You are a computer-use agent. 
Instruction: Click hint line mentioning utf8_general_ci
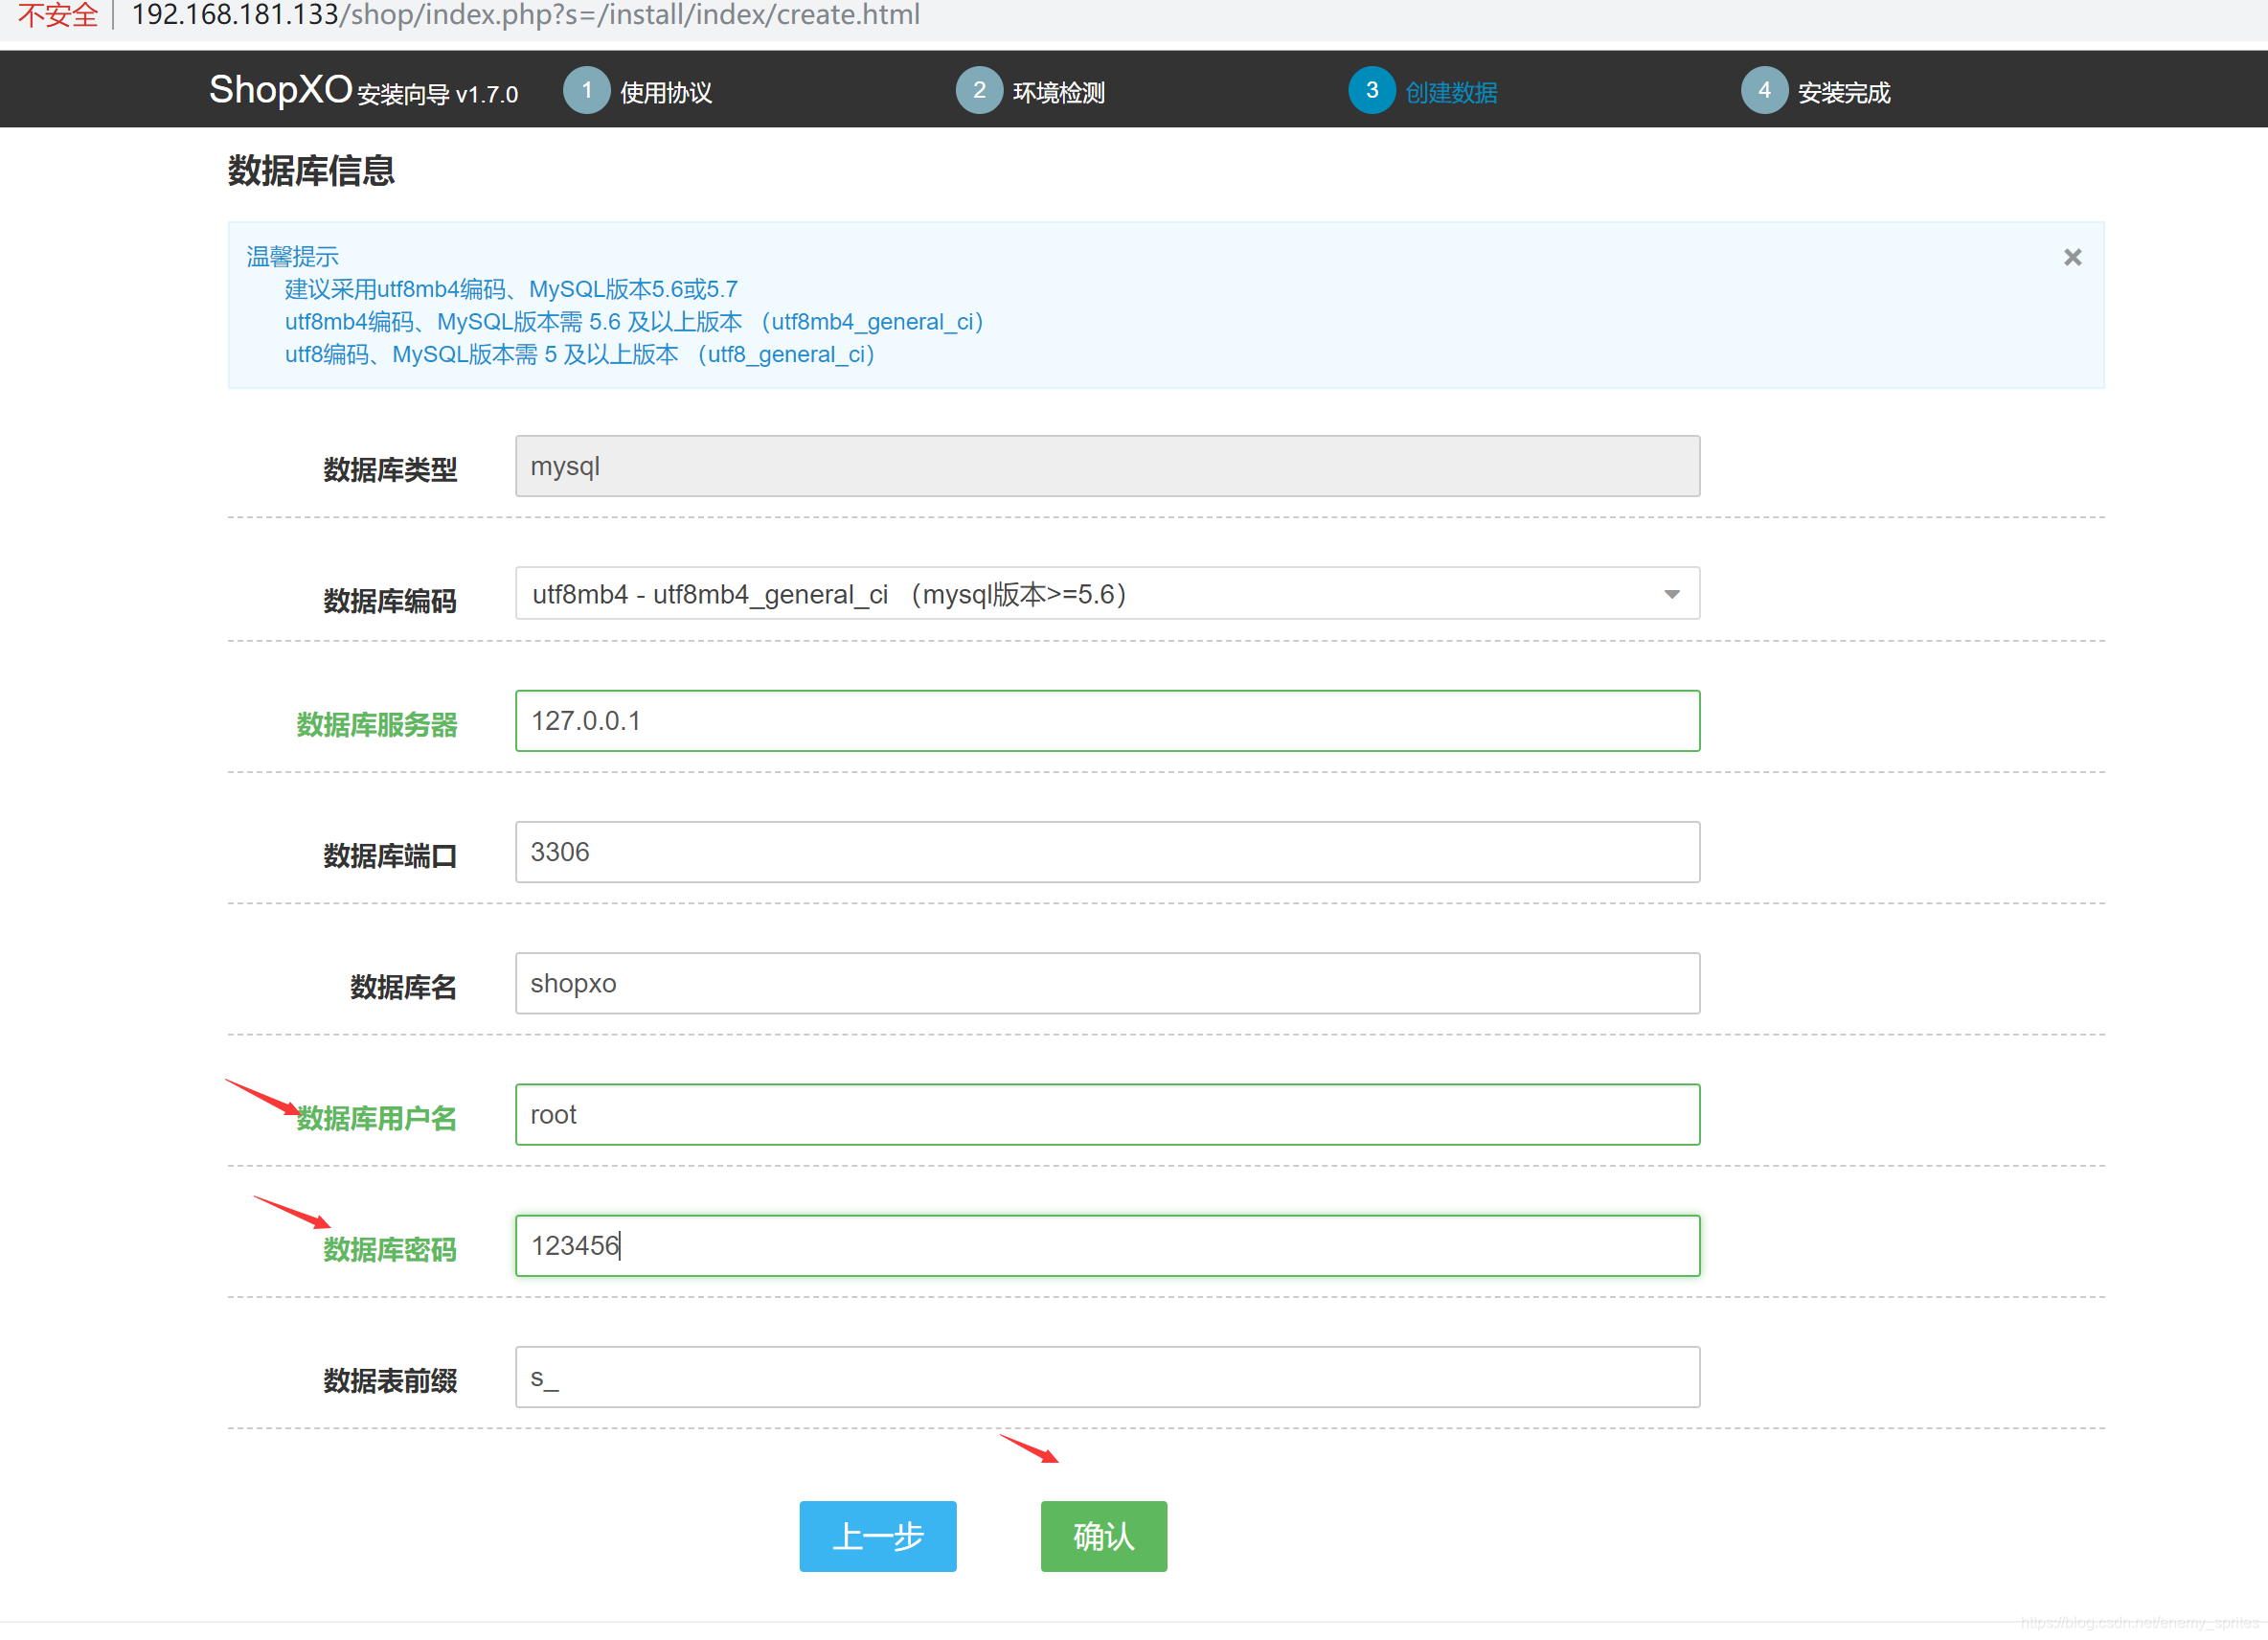(x=580, y=355)
